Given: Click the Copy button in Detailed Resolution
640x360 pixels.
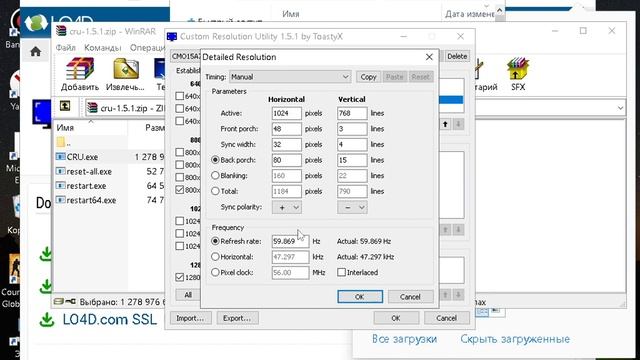Looking at the screenshot, I should coord(368,77).
